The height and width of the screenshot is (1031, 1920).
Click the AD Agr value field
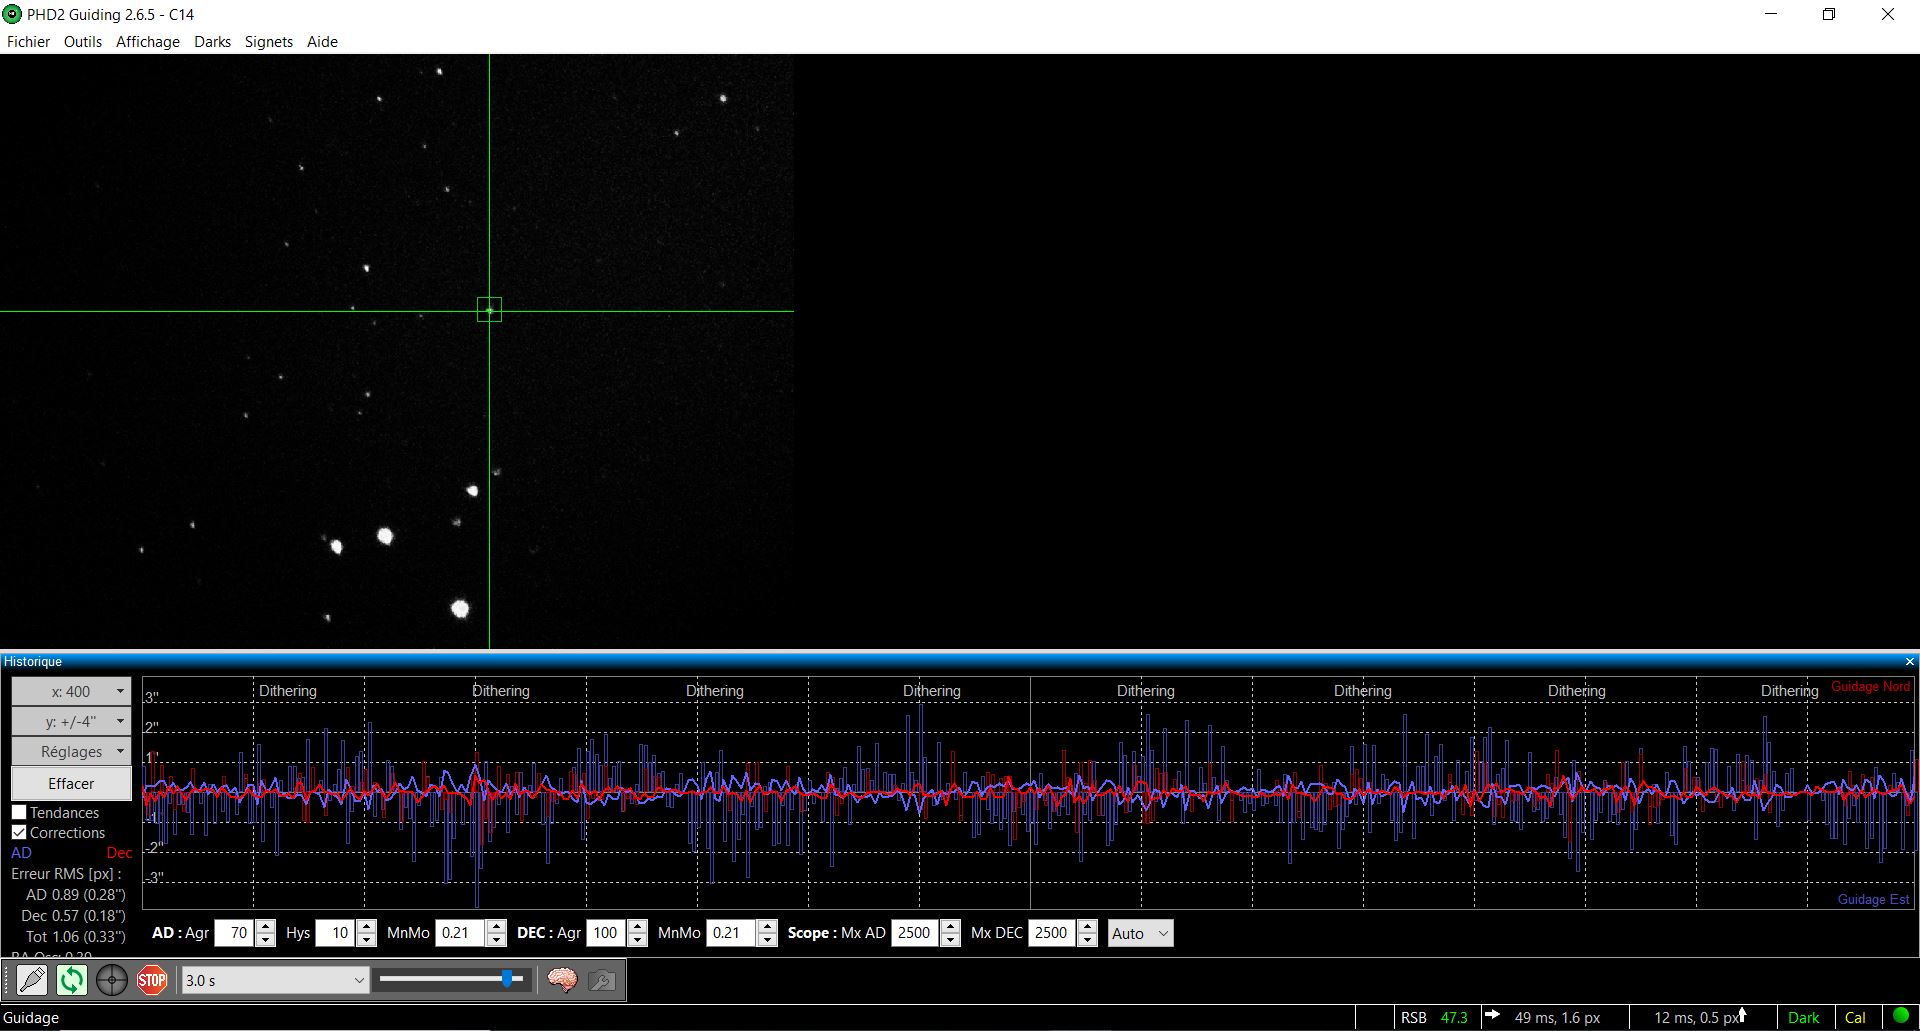[x=236, y=933]
